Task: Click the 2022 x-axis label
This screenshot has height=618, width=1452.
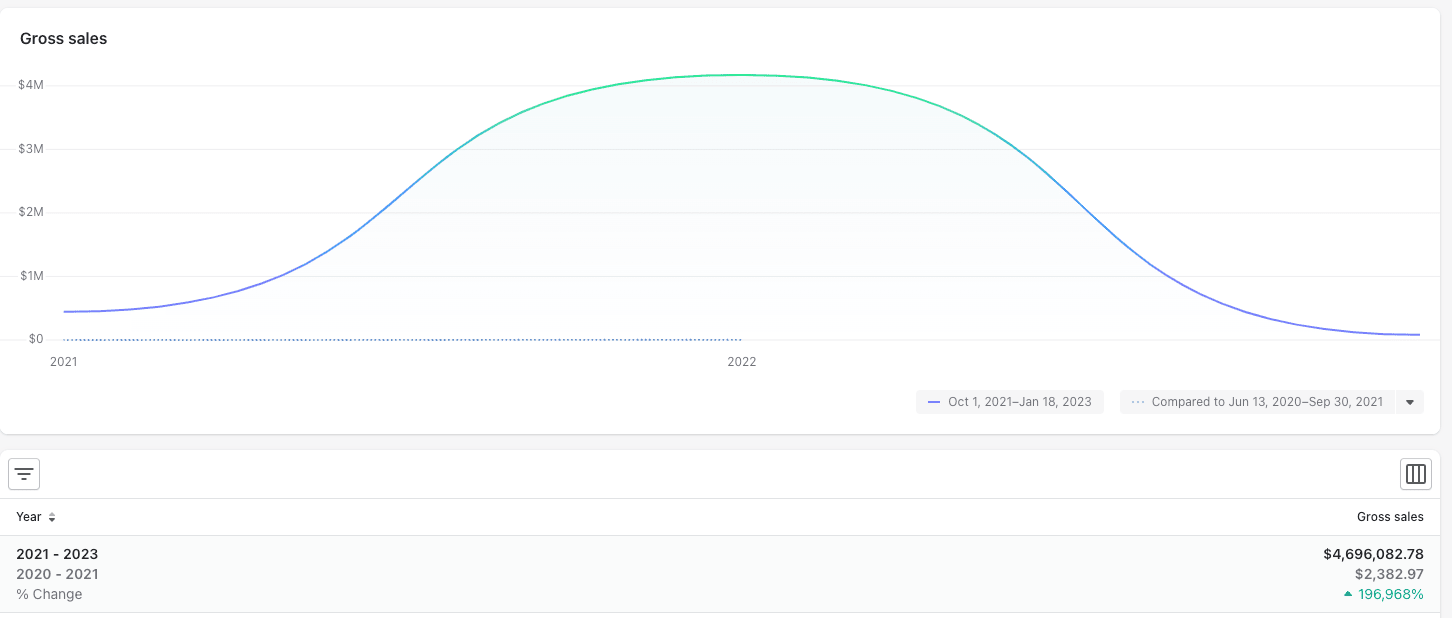Action: [741, 362]
